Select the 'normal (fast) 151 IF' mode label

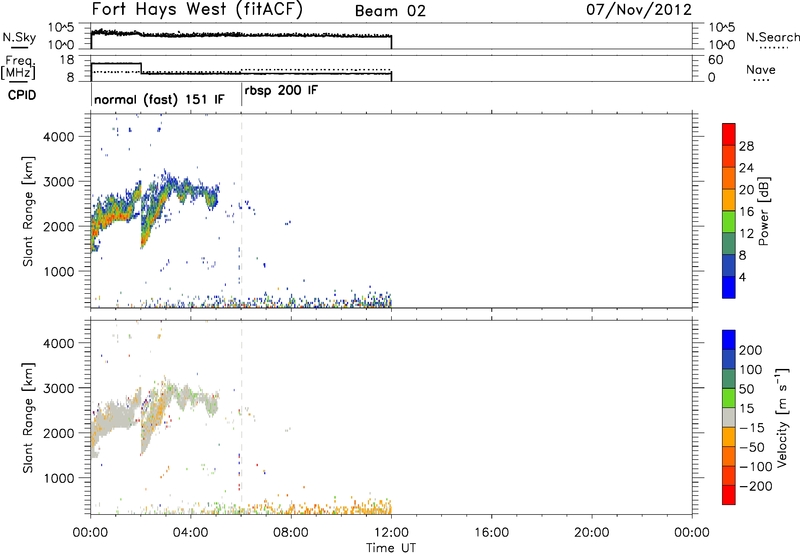click(x=159, y=99)
